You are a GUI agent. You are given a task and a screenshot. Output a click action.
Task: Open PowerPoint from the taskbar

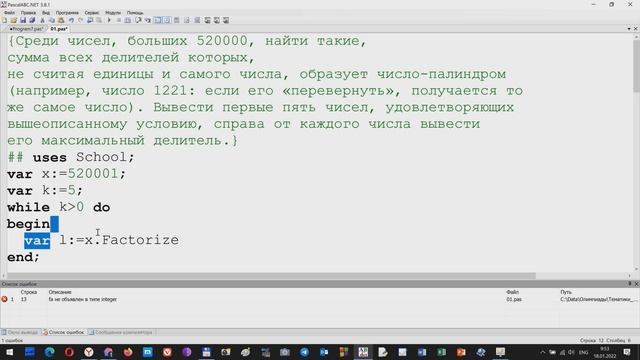point(461,352)
